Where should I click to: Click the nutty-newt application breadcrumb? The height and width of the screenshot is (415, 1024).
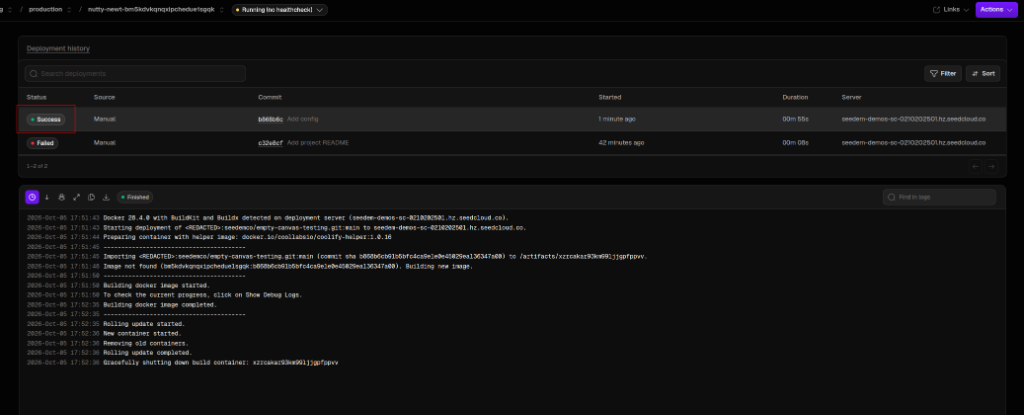[x=152, y=10]
